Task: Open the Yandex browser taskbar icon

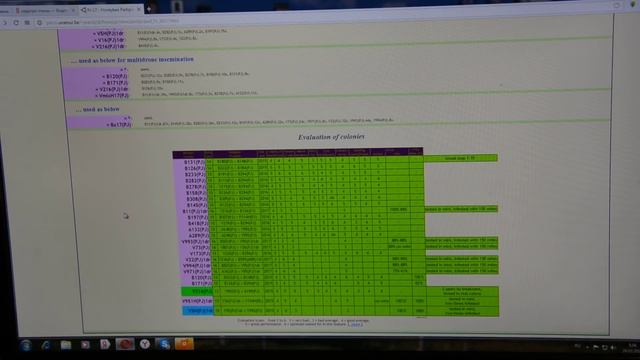Action: tap(144, 344)
